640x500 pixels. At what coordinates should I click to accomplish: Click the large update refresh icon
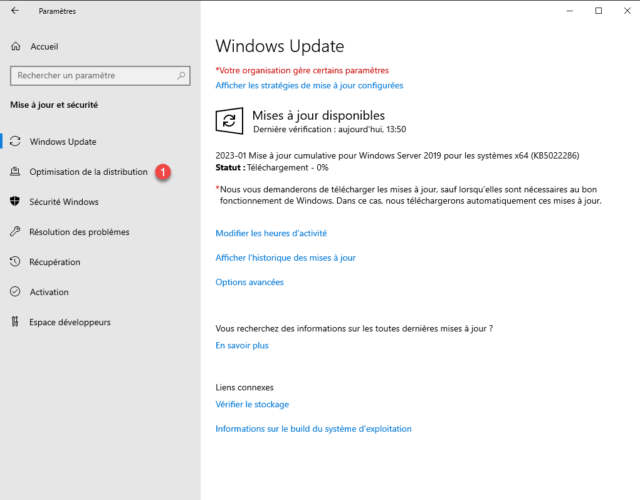(x=229, y=121)
